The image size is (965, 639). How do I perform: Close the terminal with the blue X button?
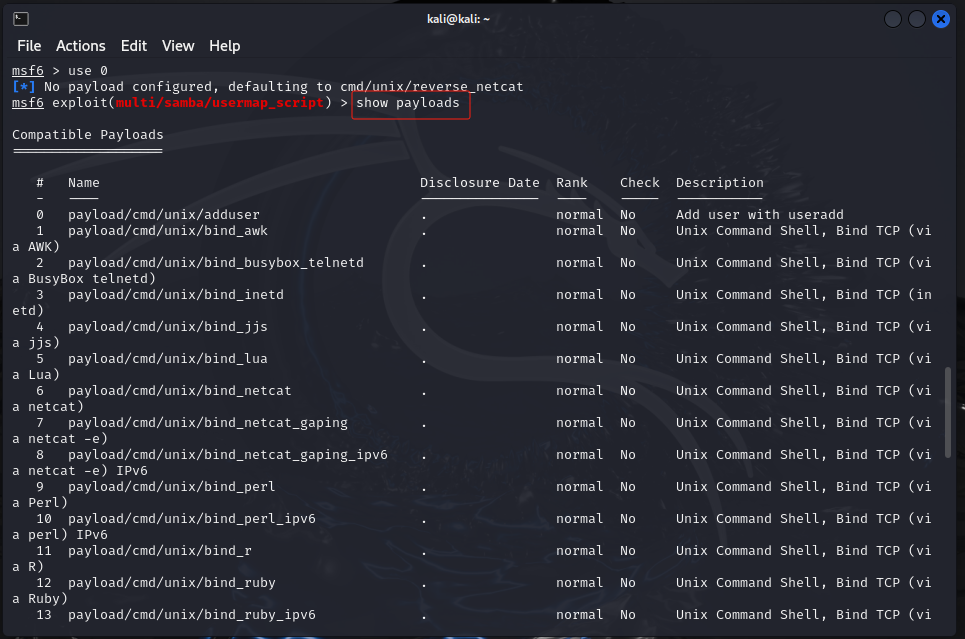click(x=940, y=19)
